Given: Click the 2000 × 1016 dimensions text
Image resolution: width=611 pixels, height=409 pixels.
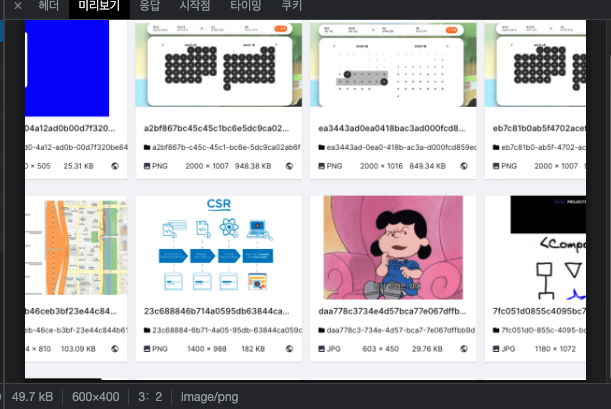Looking at the screenshot, I should coord(381,166).
